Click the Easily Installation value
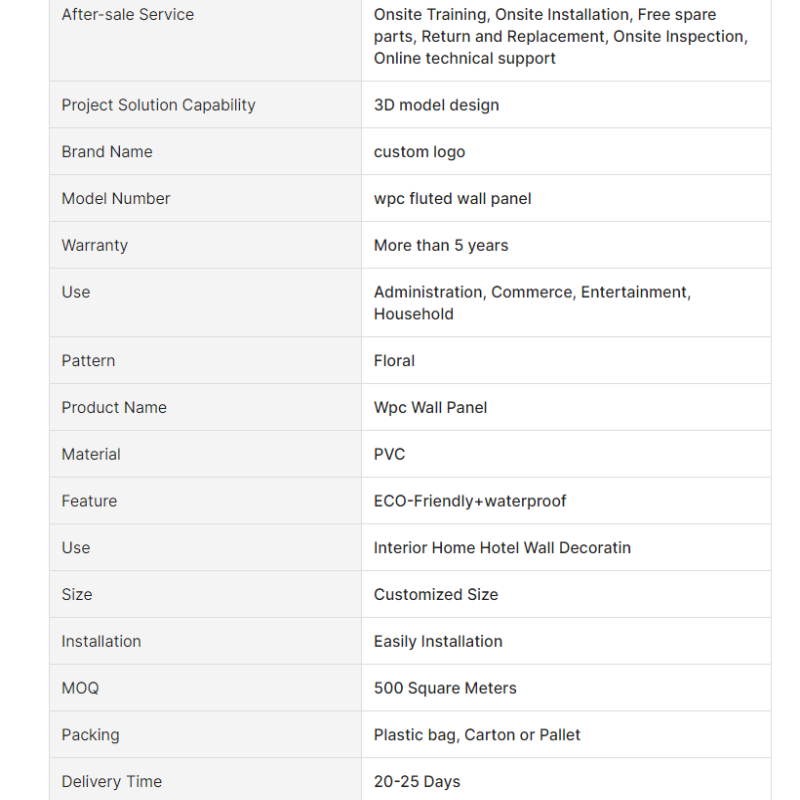800x800 pixels. pyautogui.click(x=438, y=642)
